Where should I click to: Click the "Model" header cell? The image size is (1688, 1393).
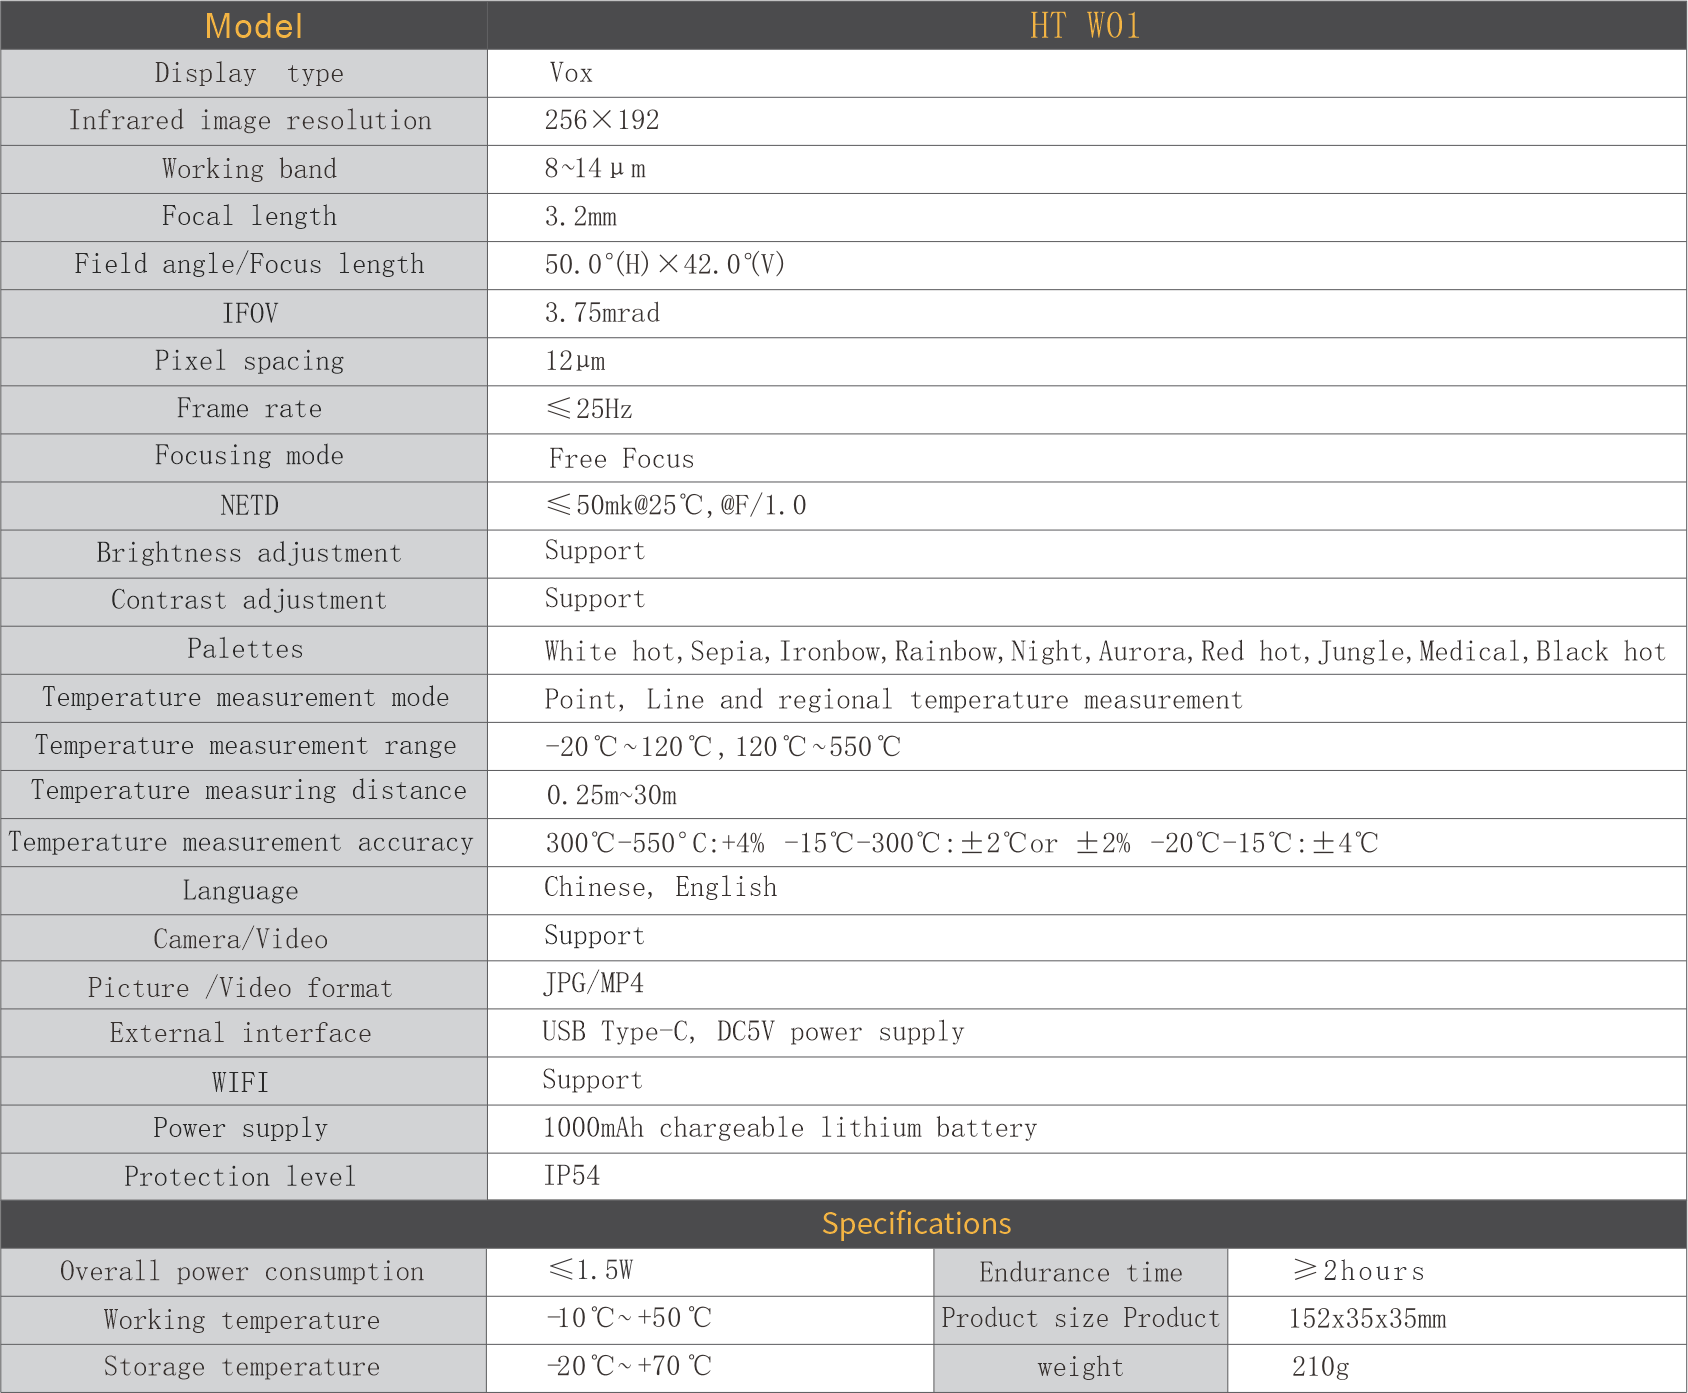(253, 26)
